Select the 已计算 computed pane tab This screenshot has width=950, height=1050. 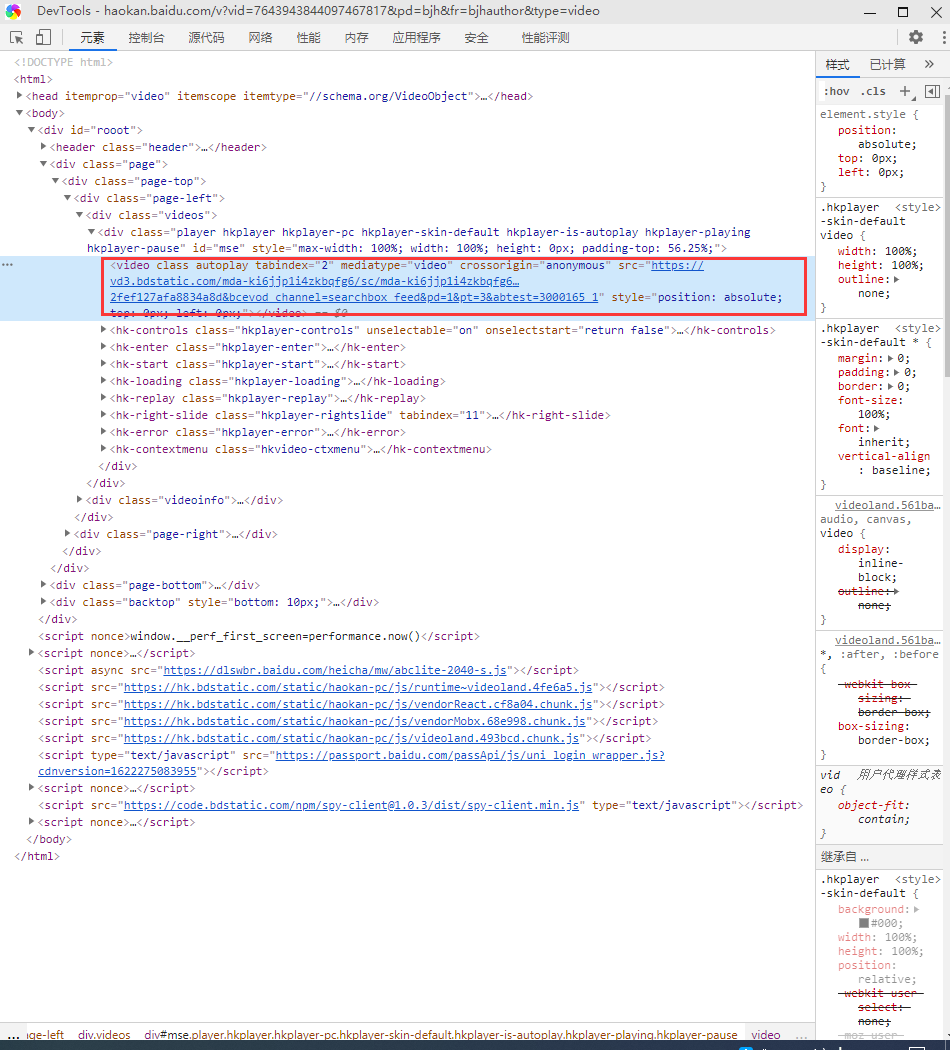(x=888, y=64)
